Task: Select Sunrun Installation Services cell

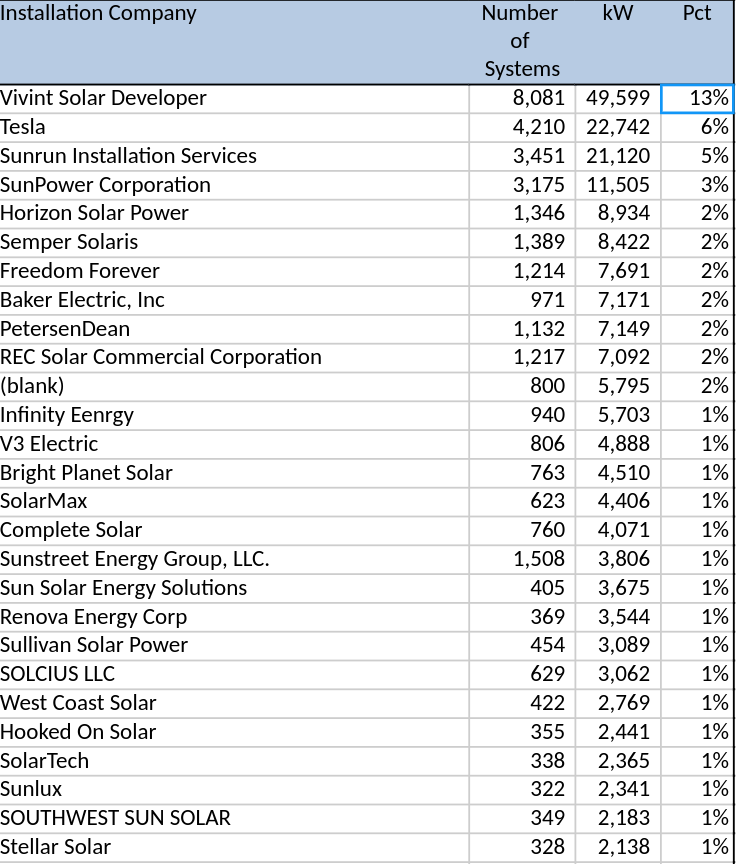Action: coord(234,156)
